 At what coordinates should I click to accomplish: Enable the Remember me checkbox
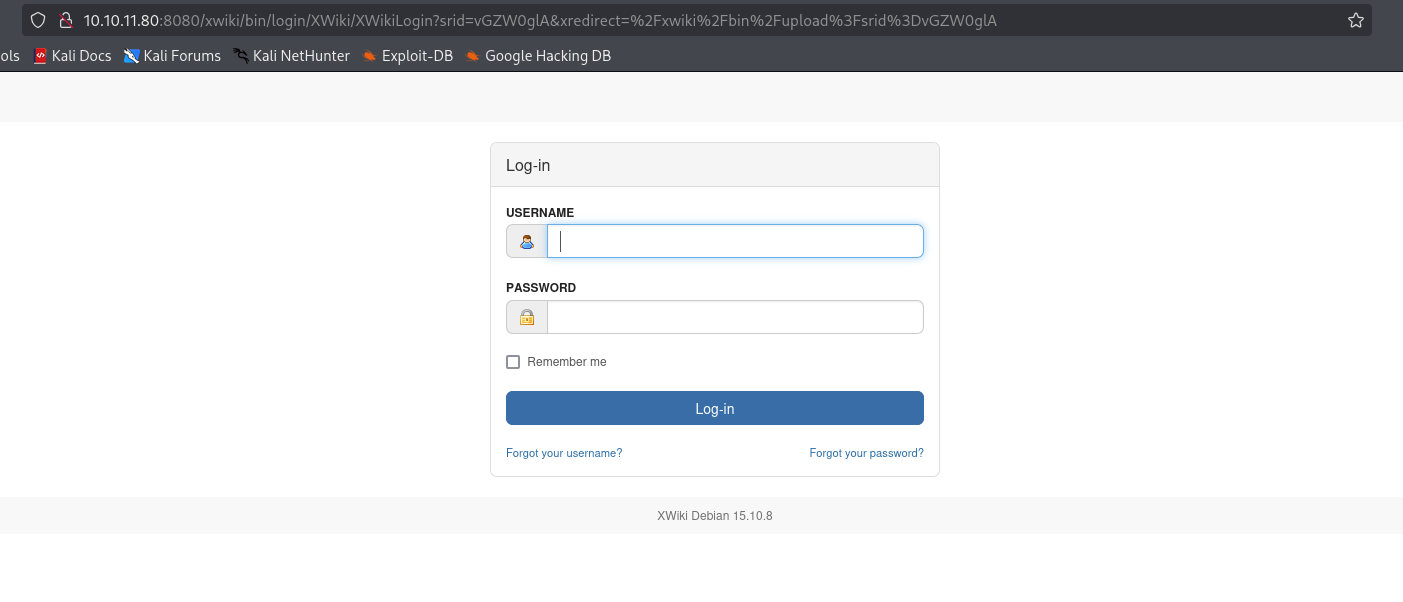(513, 362)
